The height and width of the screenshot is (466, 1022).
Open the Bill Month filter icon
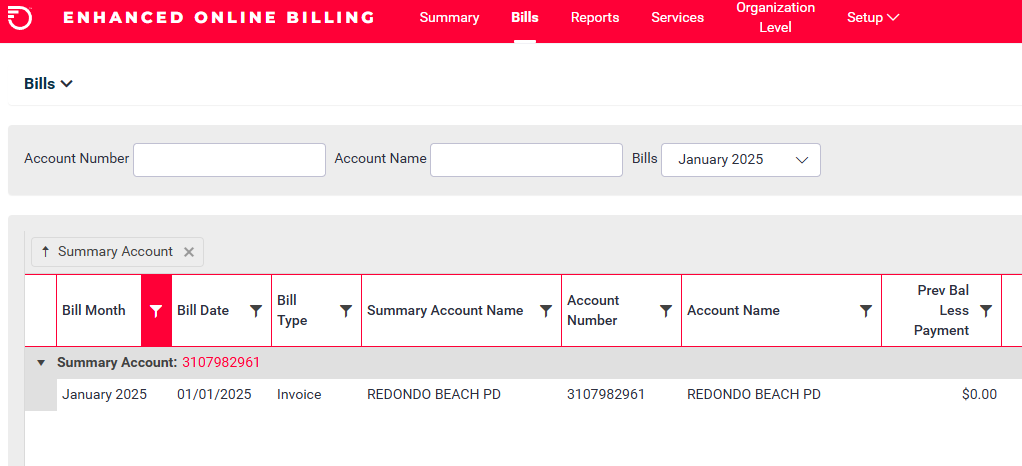[x=156, y=311]
